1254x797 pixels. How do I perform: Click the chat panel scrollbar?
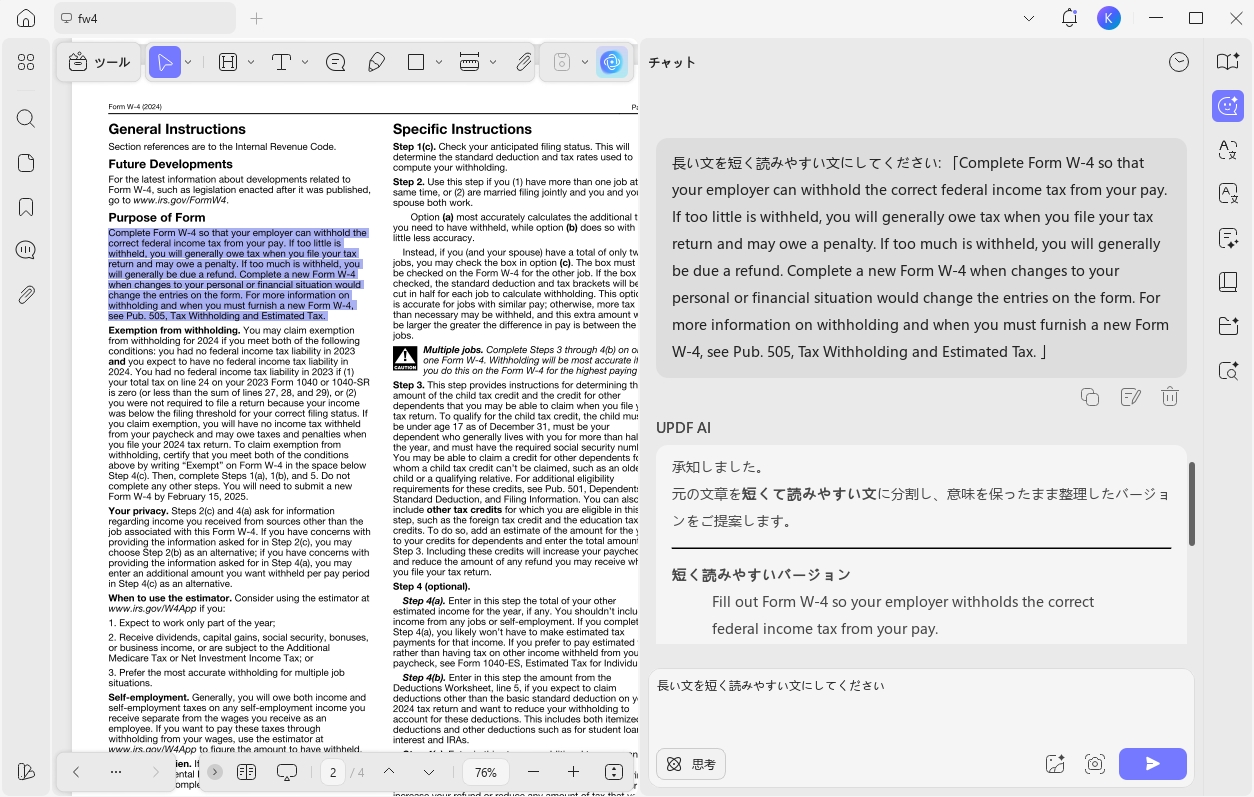(1191, 503)
